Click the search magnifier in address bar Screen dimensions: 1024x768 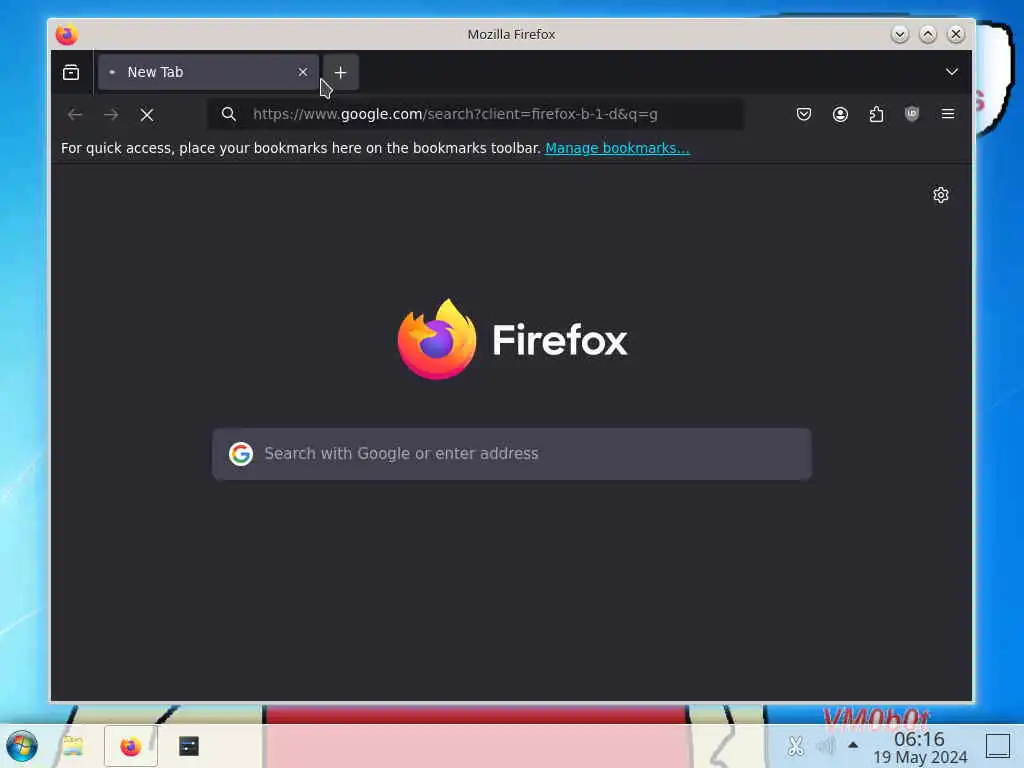tap(228, 114)
